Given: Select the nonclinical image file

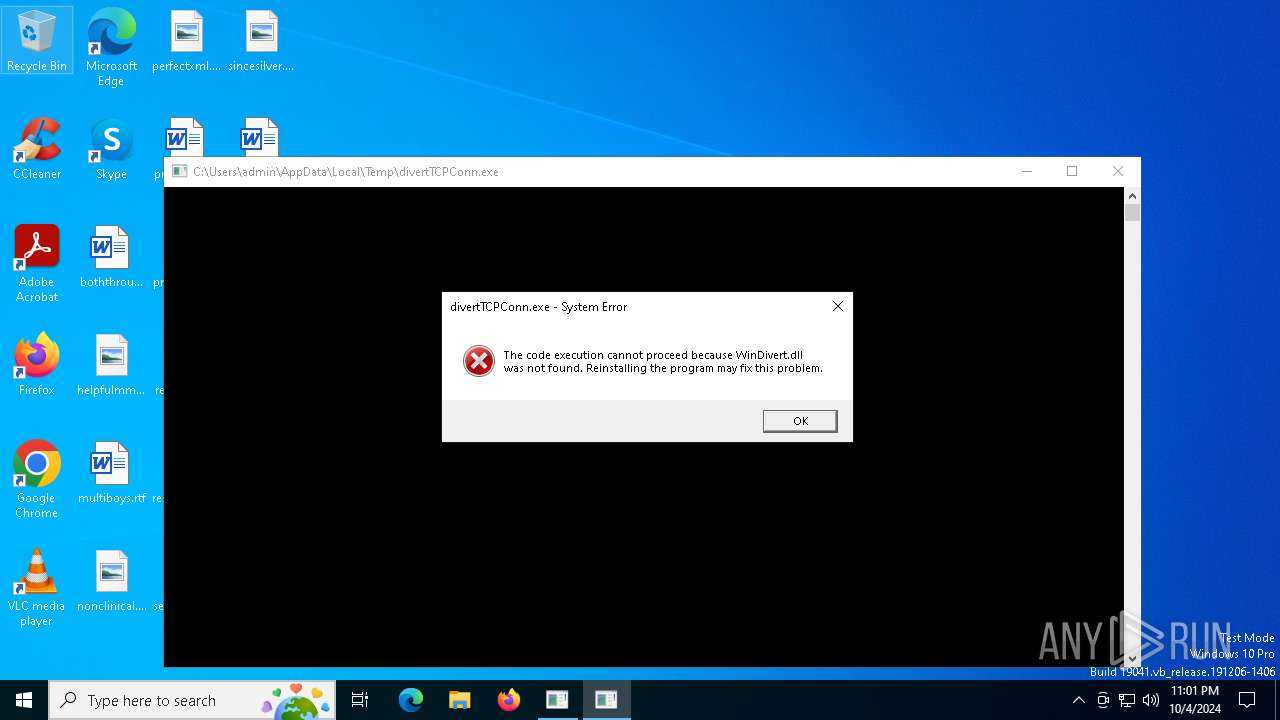Looking at the screenshot, I should pos(111,581).
